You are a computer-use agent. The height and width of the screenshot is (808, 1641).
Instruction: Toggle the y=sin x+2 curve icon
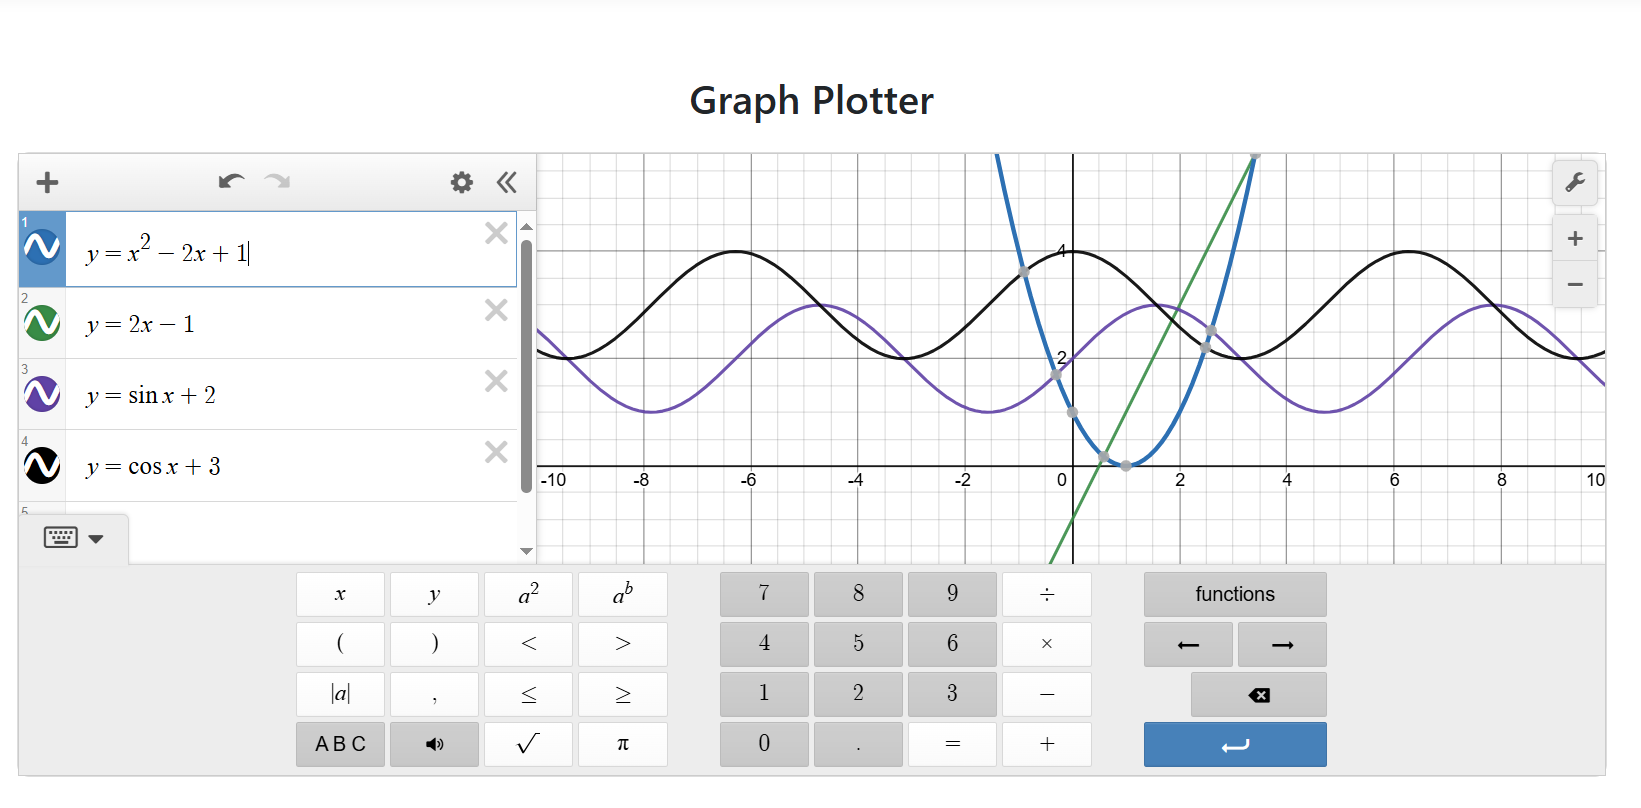tap(41, 393)
